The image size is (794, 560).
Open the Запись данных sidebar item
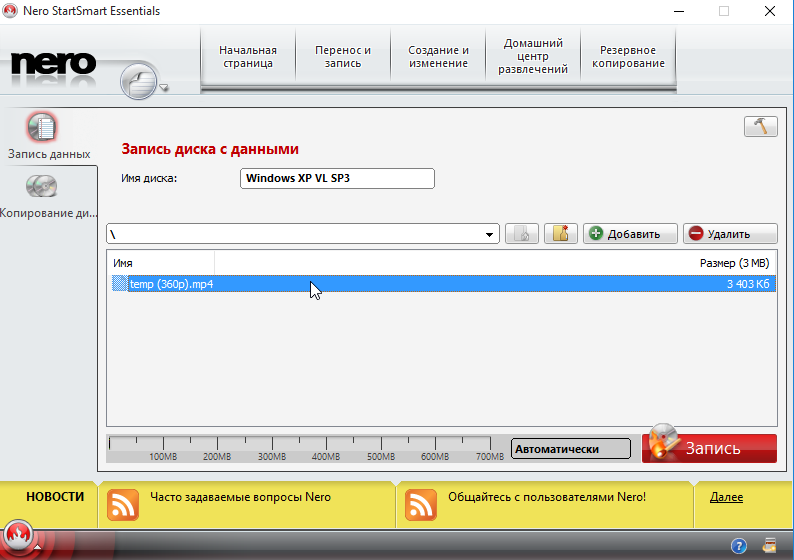tap(49, 137)
